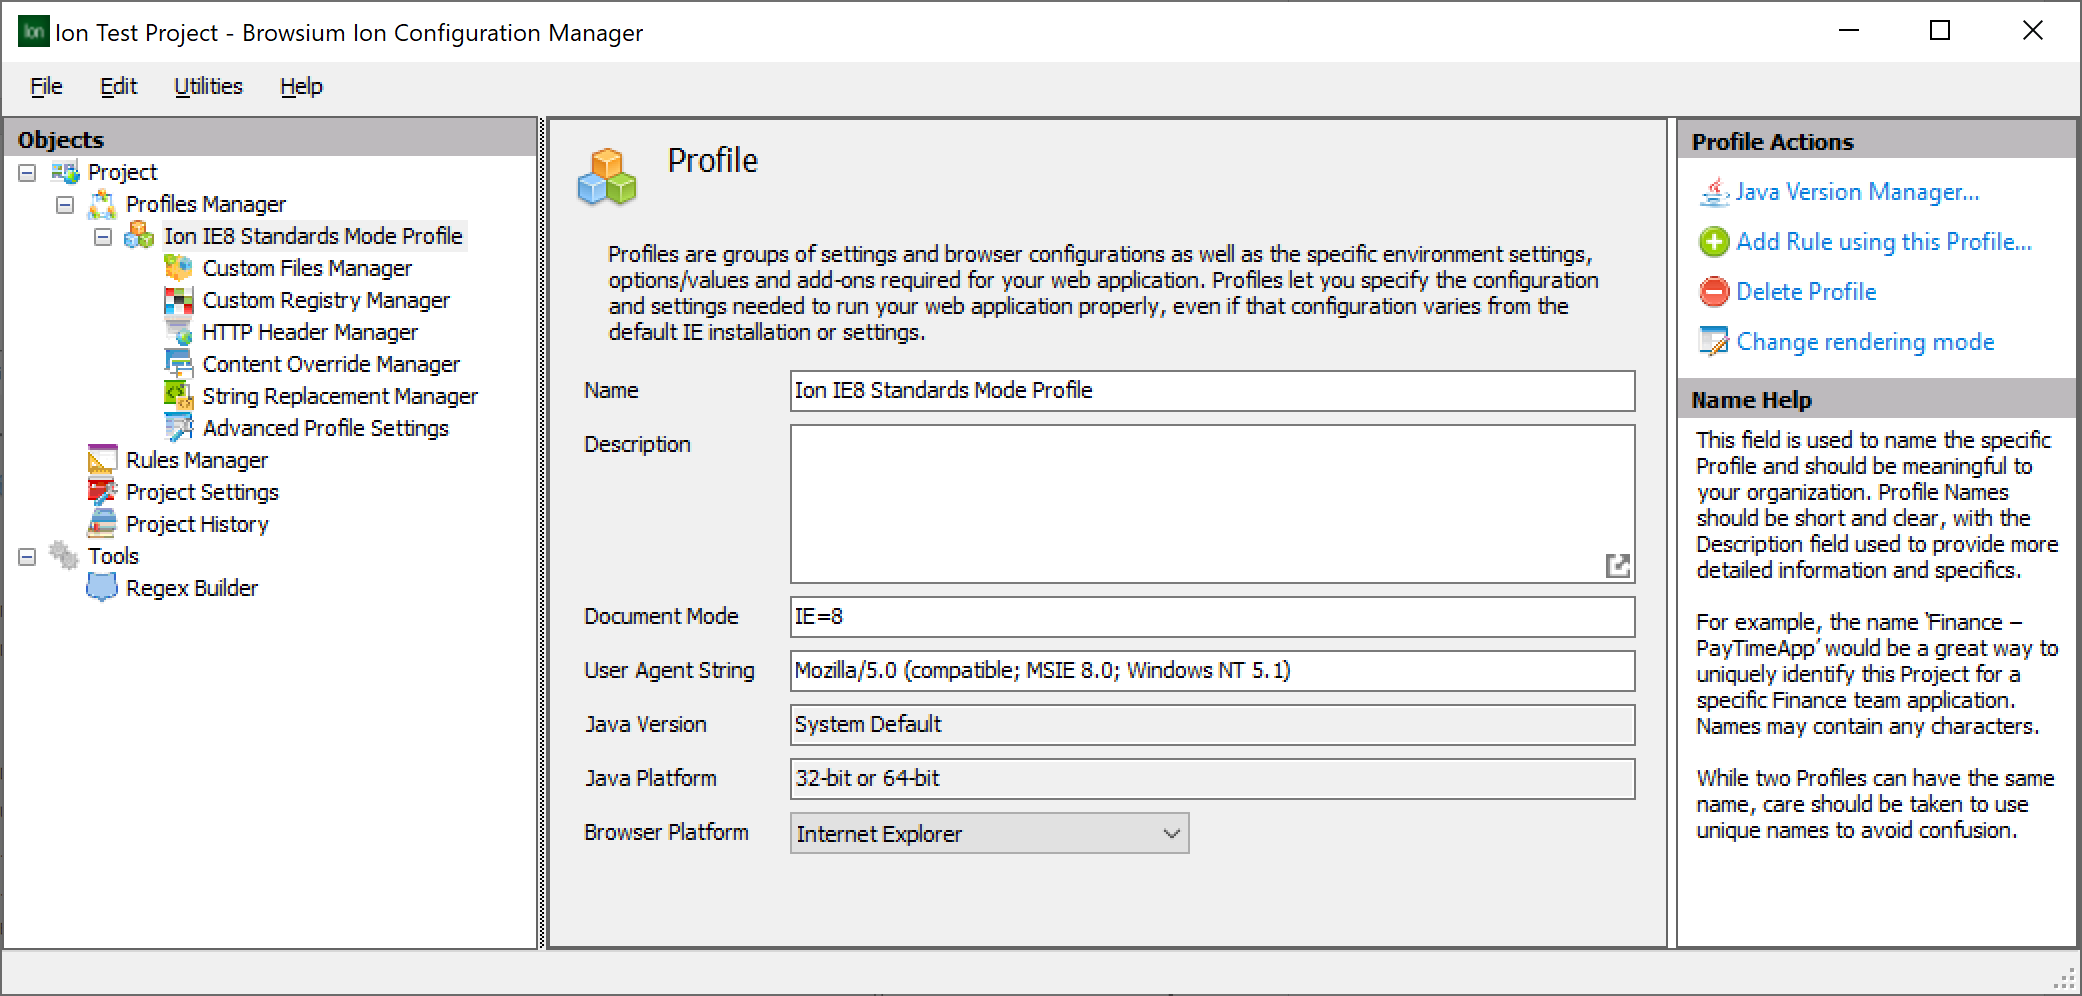
Task: Click the Add Rule using this Profile link
Action: pos(1884,241)
